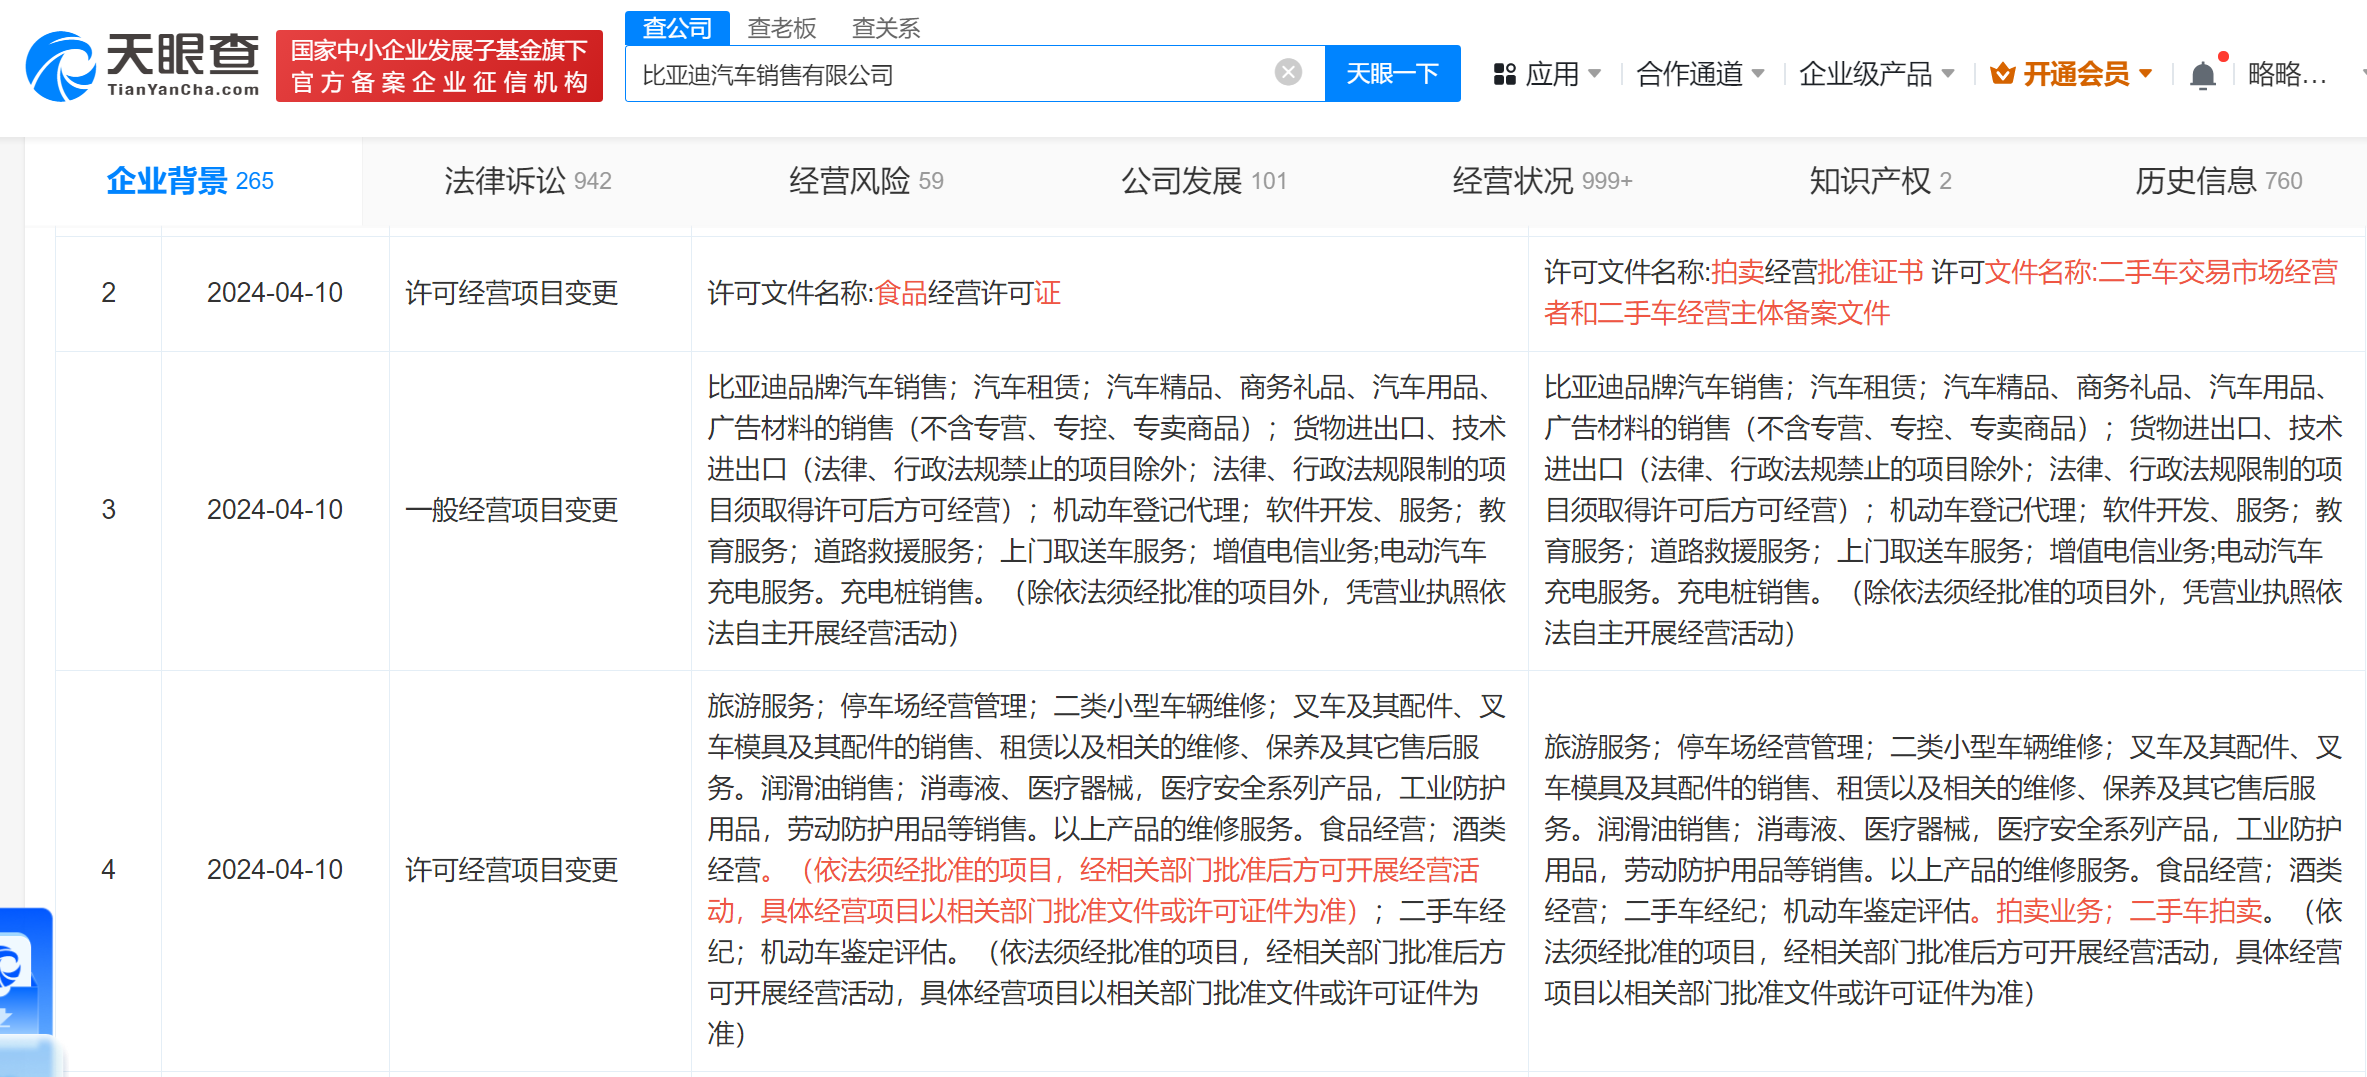2367x1077 pixels.
Task: Click the 公司发展 tab
Action: (1203, 181)
